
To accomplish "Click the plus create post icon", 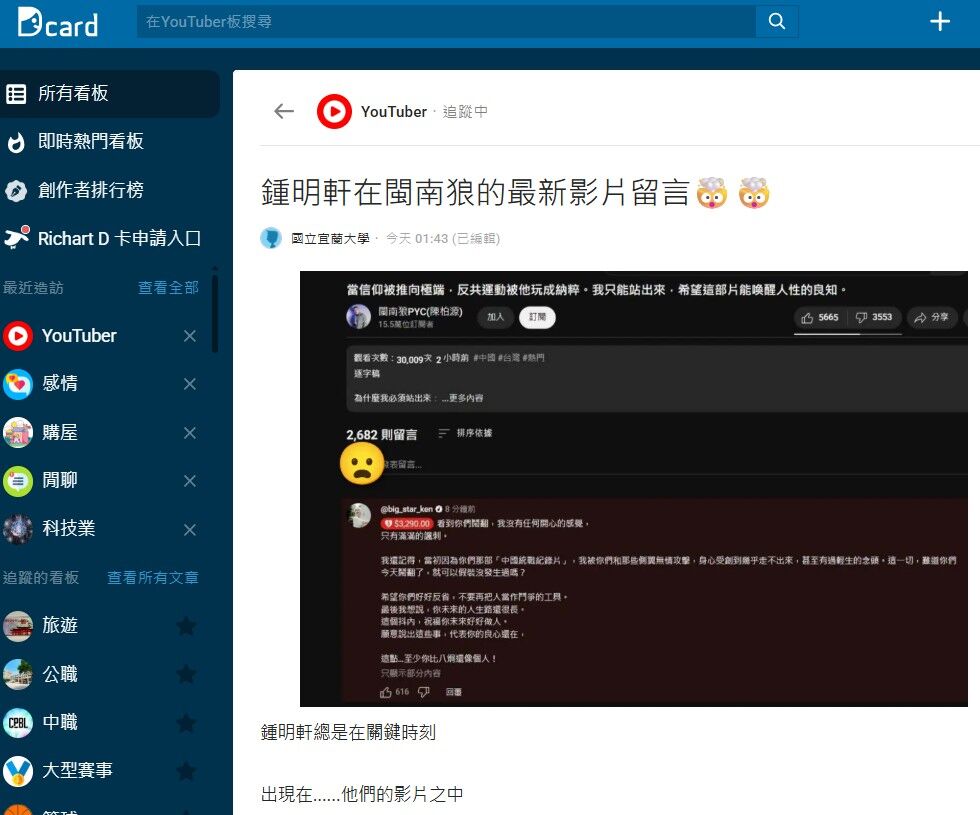I will click(939, 21).
